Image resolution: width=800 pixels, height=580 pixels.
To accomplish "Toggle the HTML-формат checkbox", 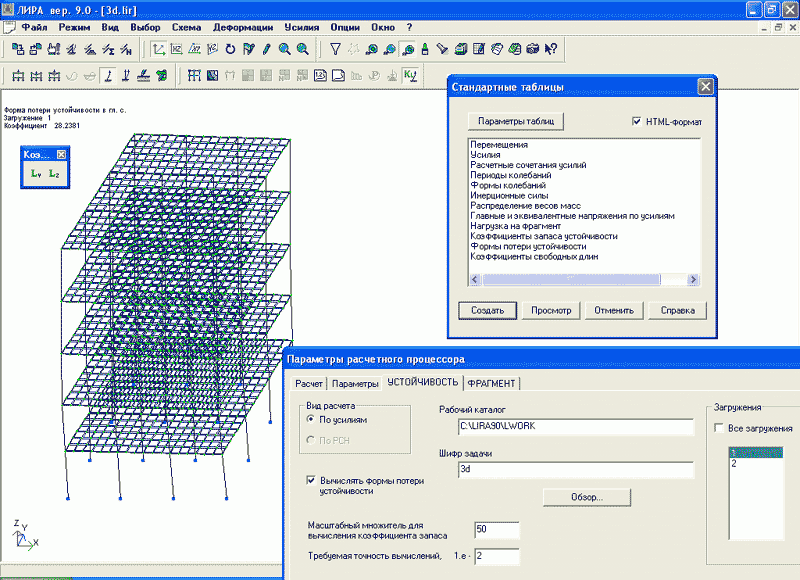I will pyautogui.click(x=637, y=121).
